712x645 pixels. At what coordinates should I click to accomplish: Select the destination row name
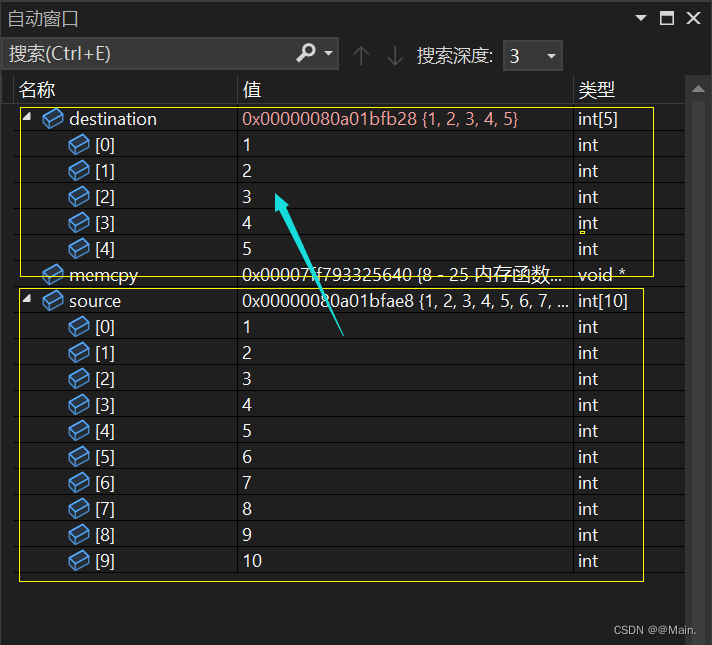(113, 119)
